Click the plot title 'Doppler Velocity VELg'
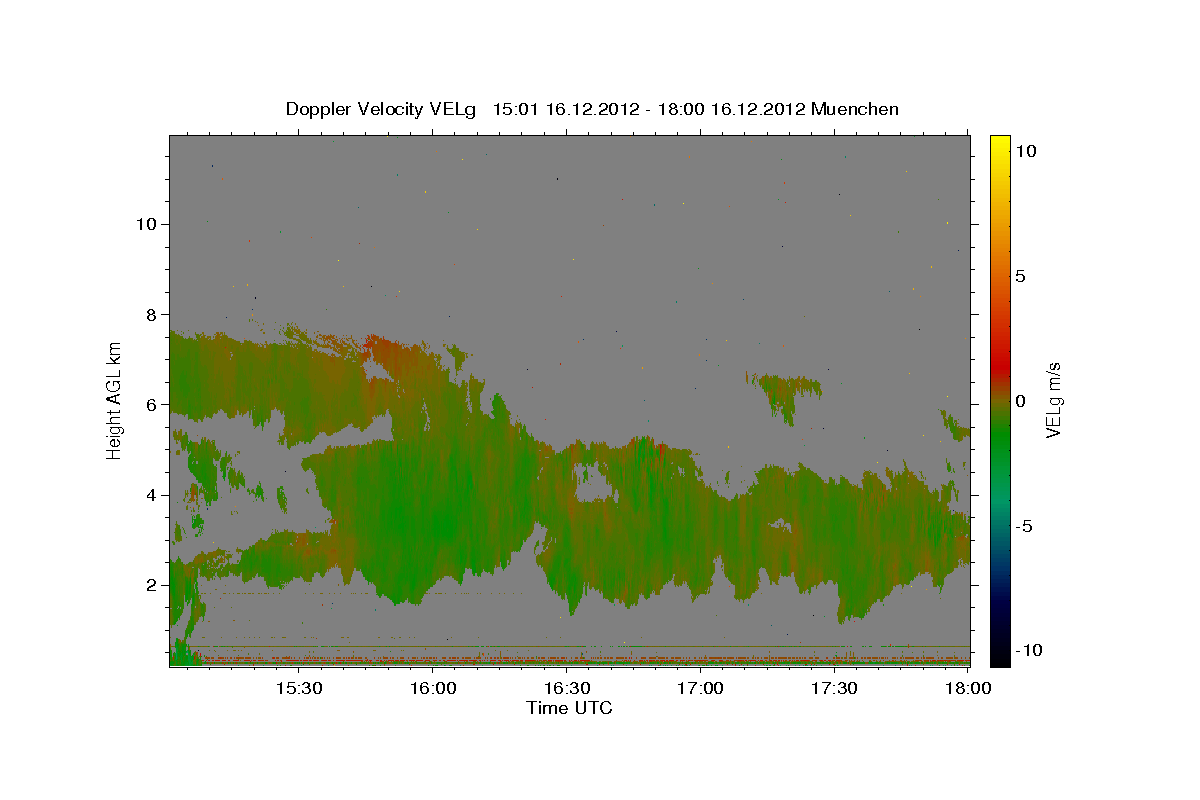This screenshot has height=800, width=1200. pos(382,109)
